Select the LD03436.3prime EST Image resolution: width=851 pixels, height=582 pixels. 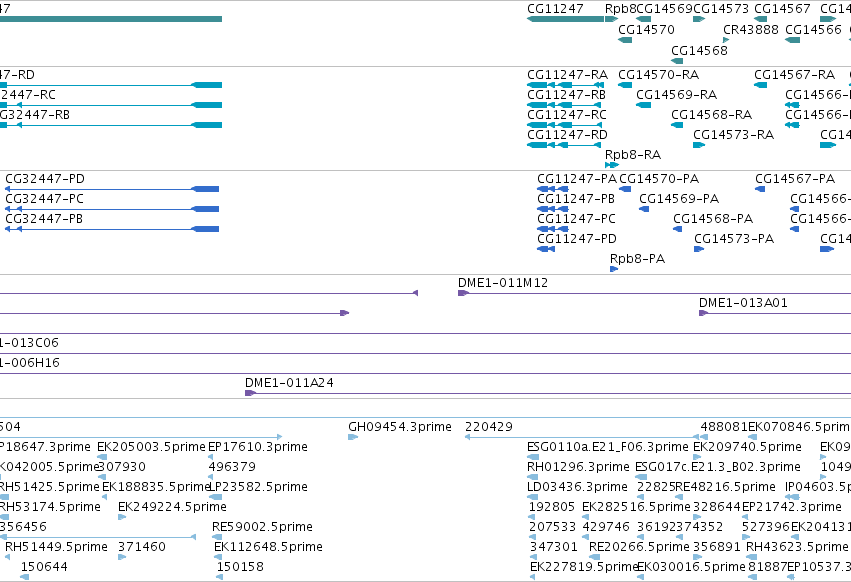(577, 487)
